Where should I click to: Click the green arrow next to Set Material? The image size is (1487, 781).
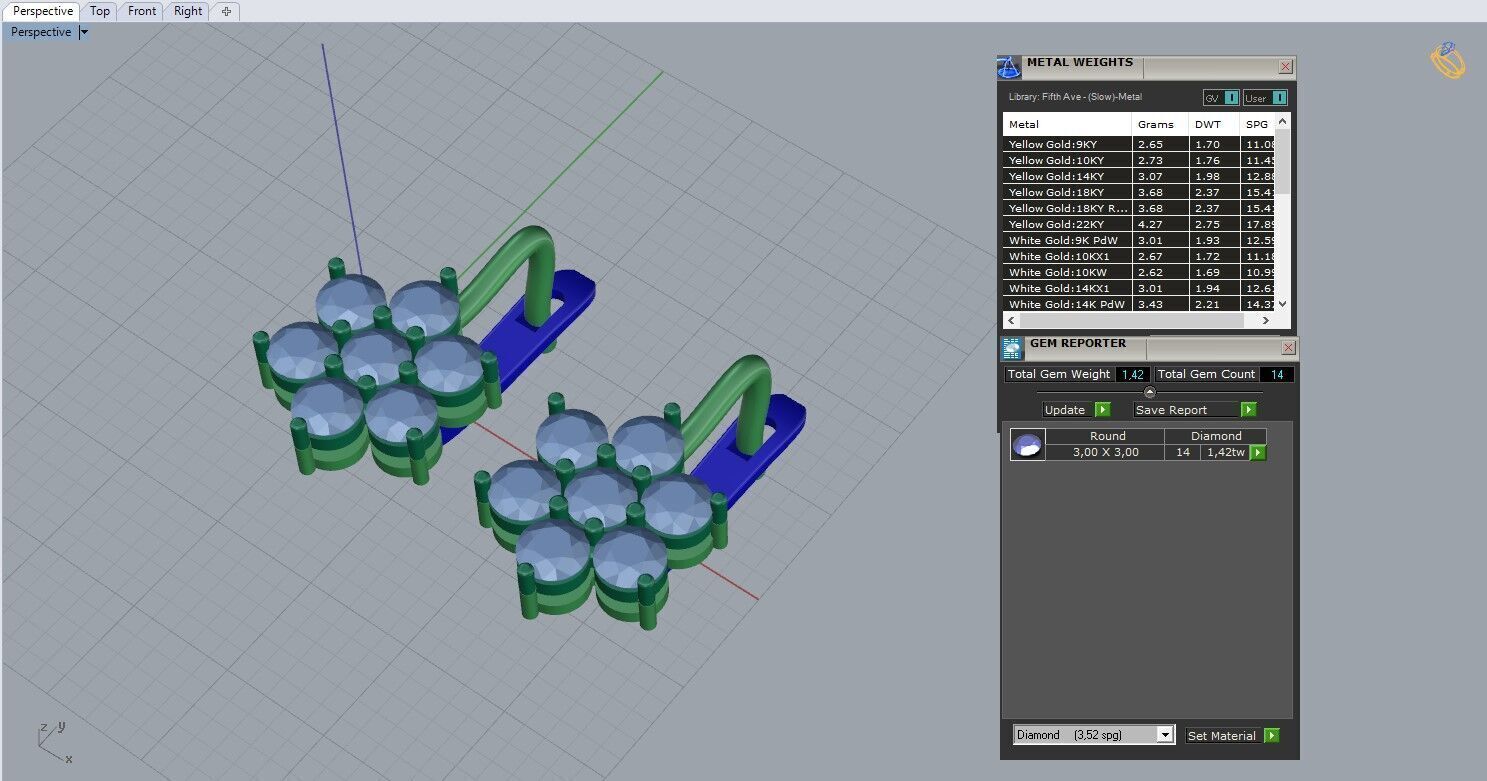coord(1271,736)
